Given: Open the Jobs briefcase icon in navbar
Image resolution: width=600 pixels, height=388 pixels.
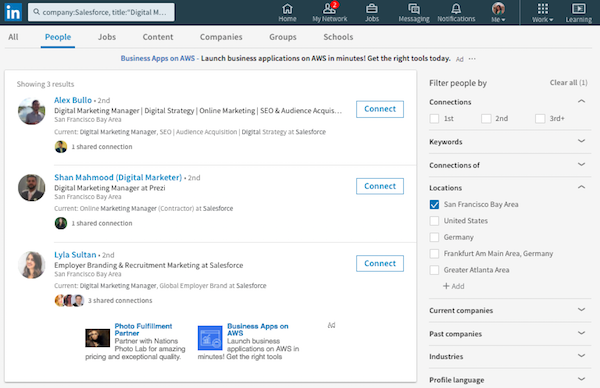Looking at the screenshot, I should tap(372, 13).
